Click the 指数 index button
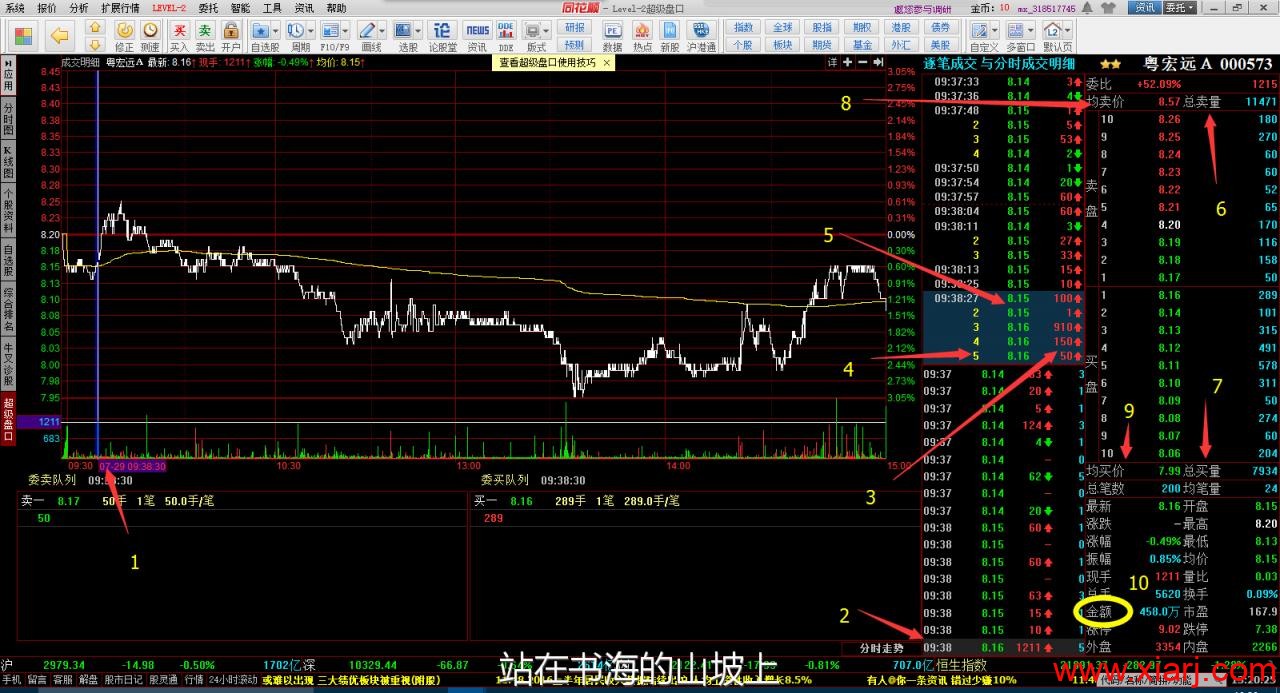This screenshot has height=693, width=1280. (x=743, y=27)
